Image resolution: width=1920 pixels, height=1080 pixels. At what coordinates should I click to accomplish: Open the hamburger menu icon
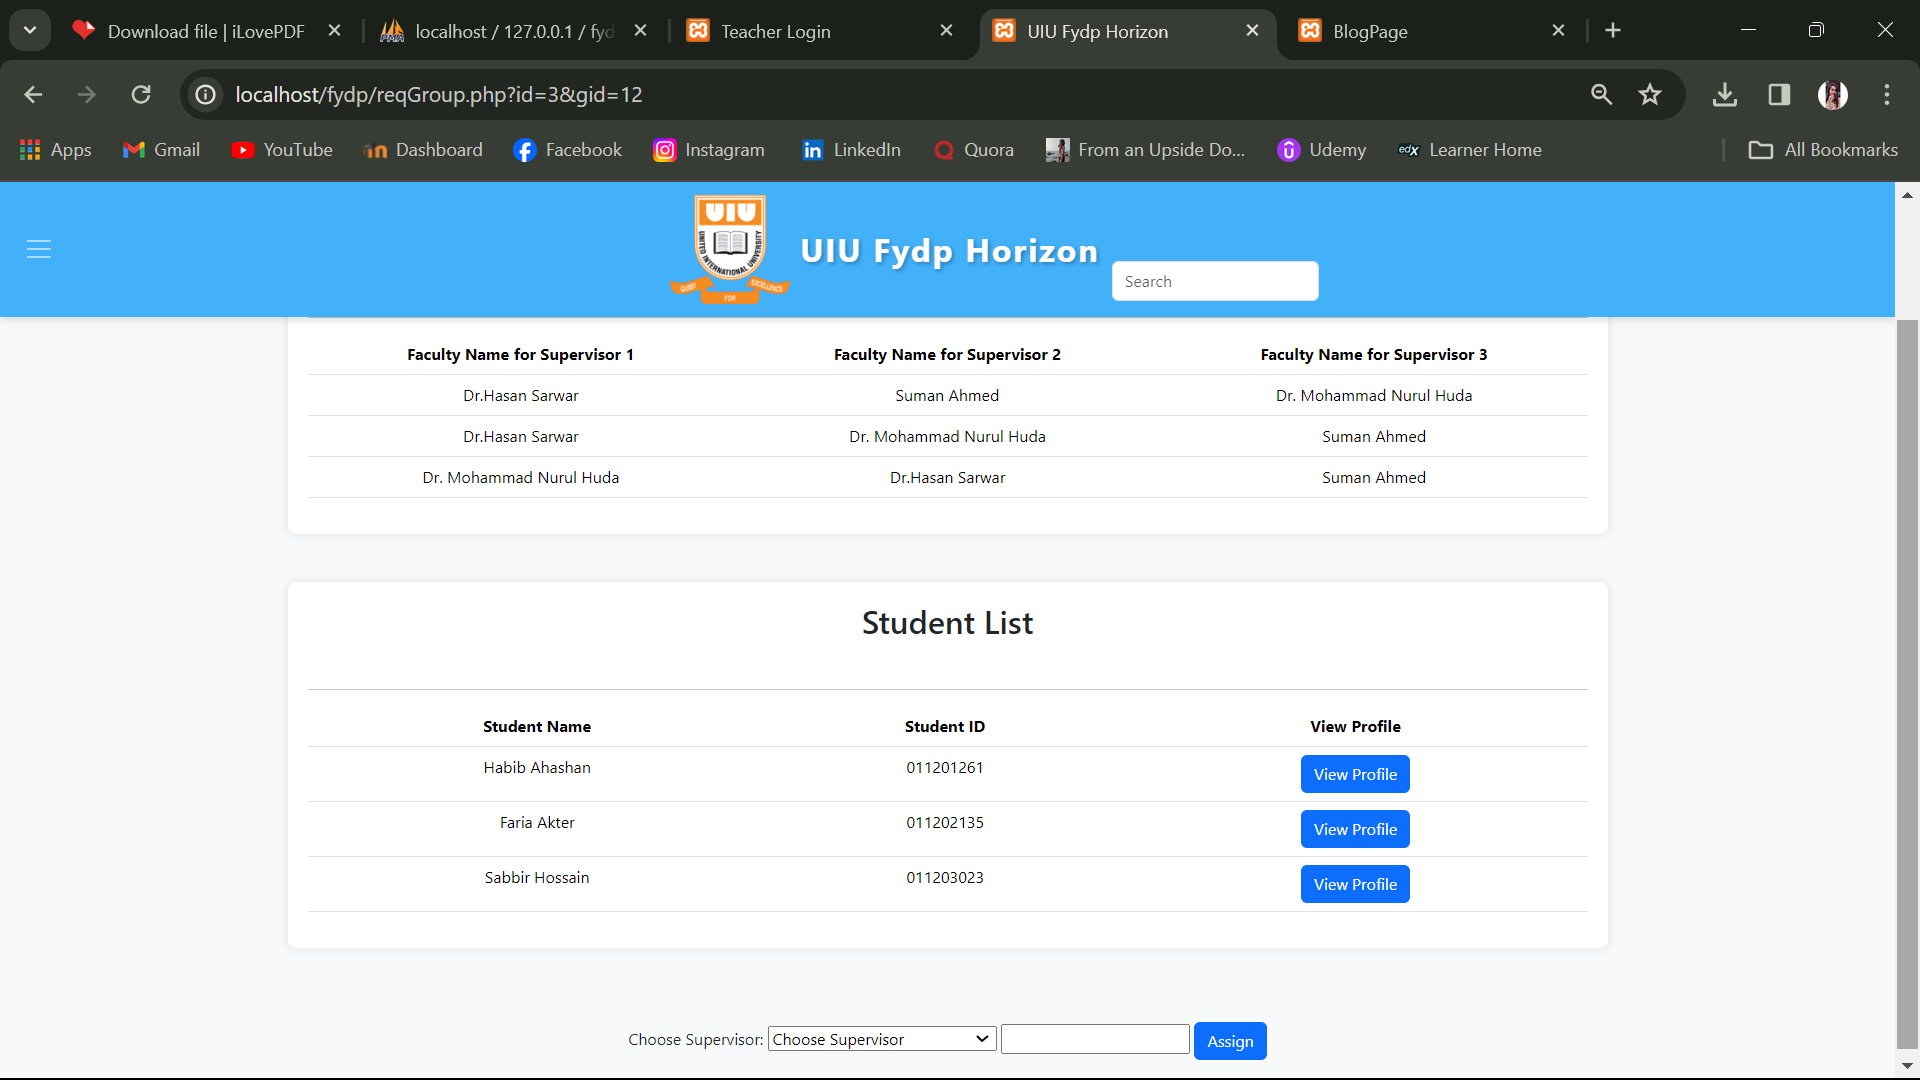[x=39, y=249]
